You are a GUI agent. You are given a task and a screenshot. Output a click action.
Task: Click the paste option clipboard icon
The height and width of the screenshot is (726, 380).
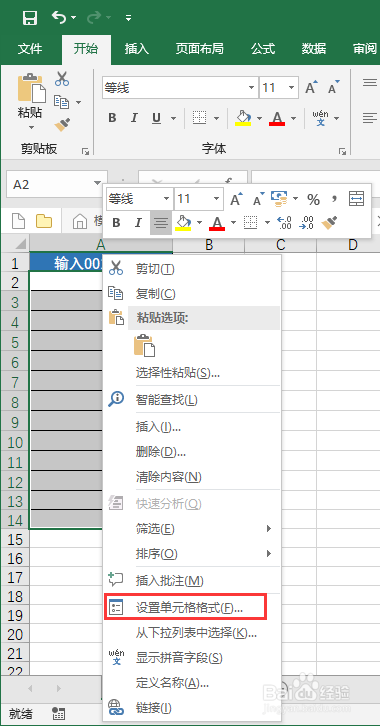point(143,345)
